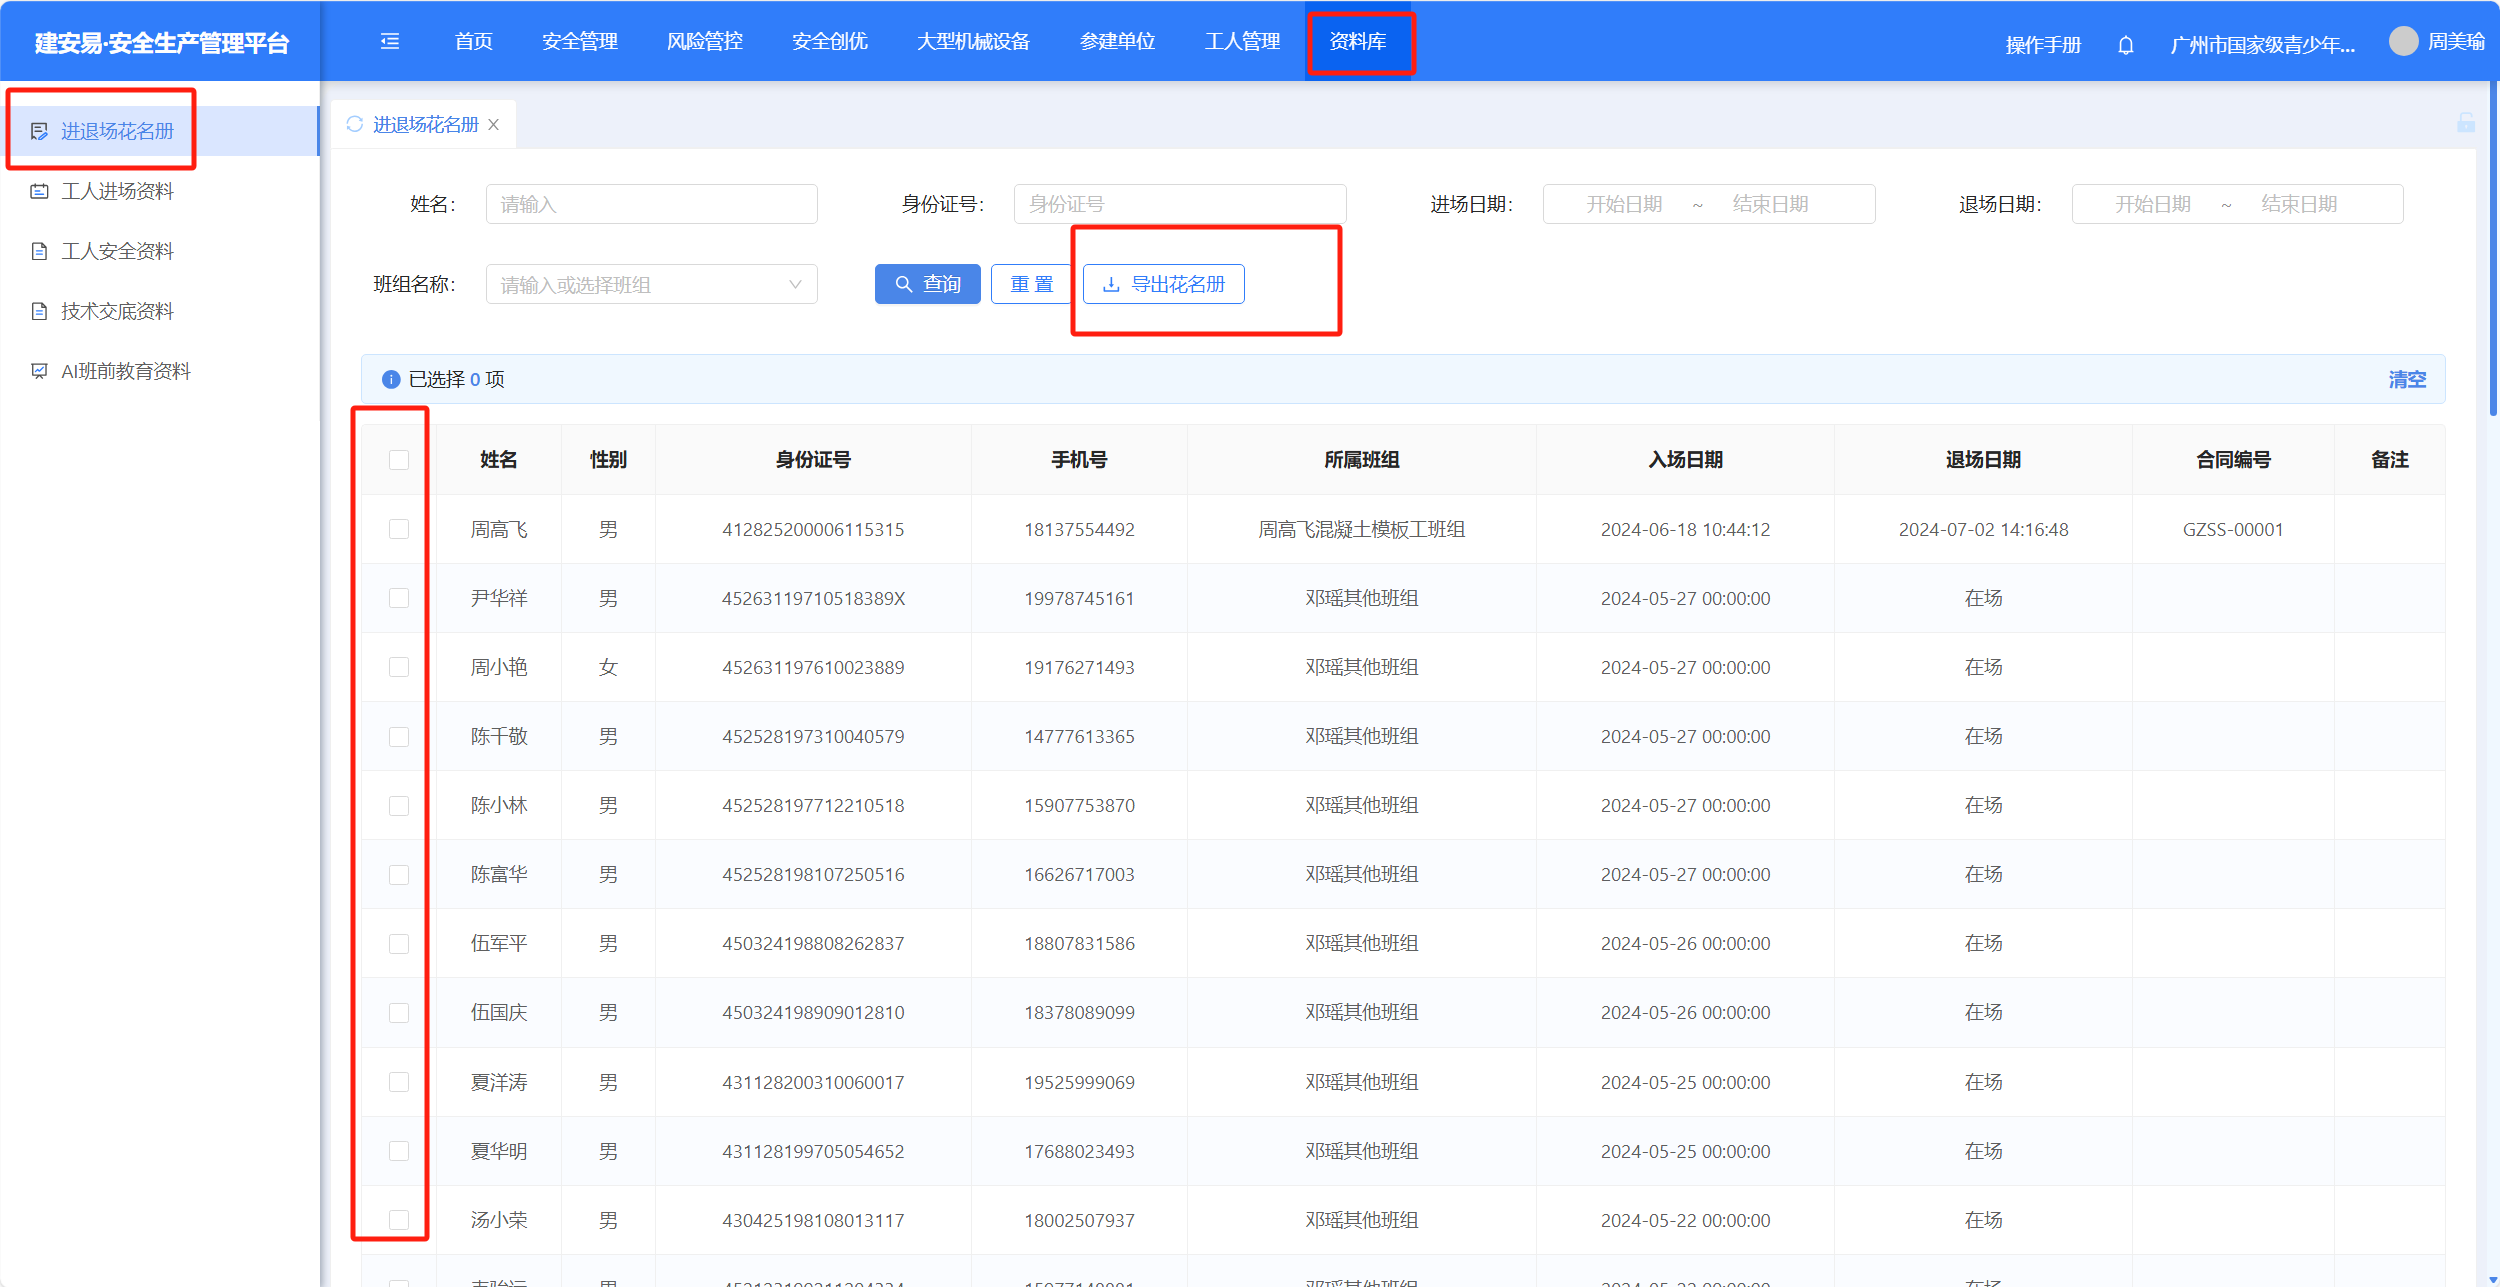Open project selector 广州市国家级青少年...
The width and height of the screenshot is (2500, 1287).
(2261, 45)
